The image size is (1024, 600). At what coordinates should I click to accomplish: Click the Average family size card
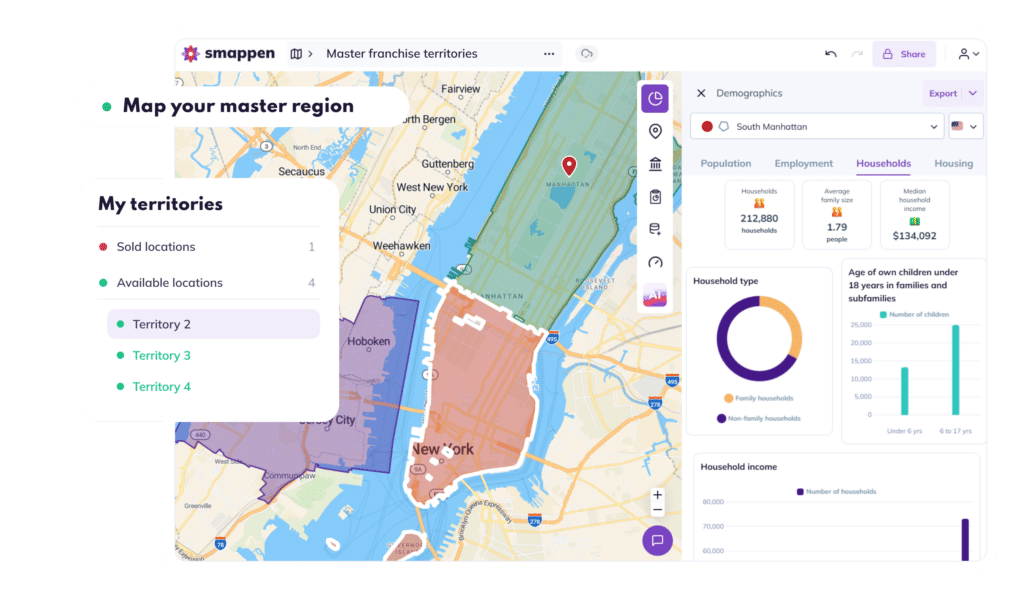[837, 214]
